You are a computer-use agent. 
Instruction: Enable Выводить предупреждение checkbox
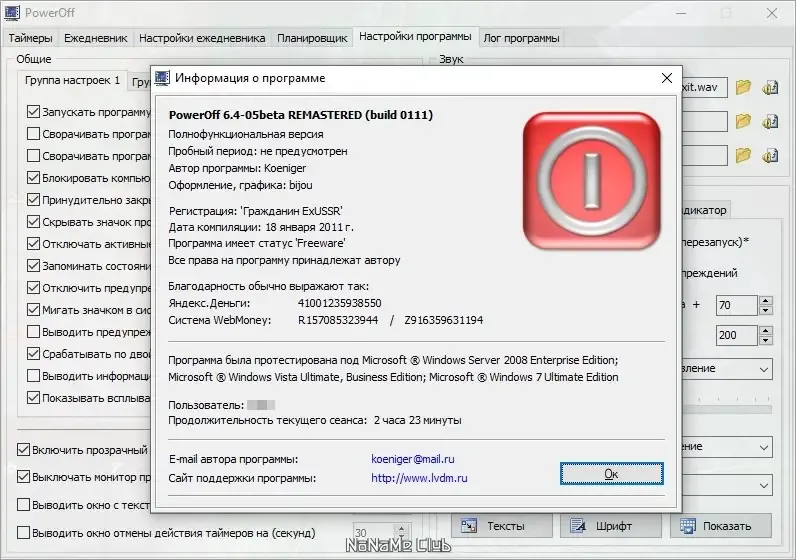(33, 332)
